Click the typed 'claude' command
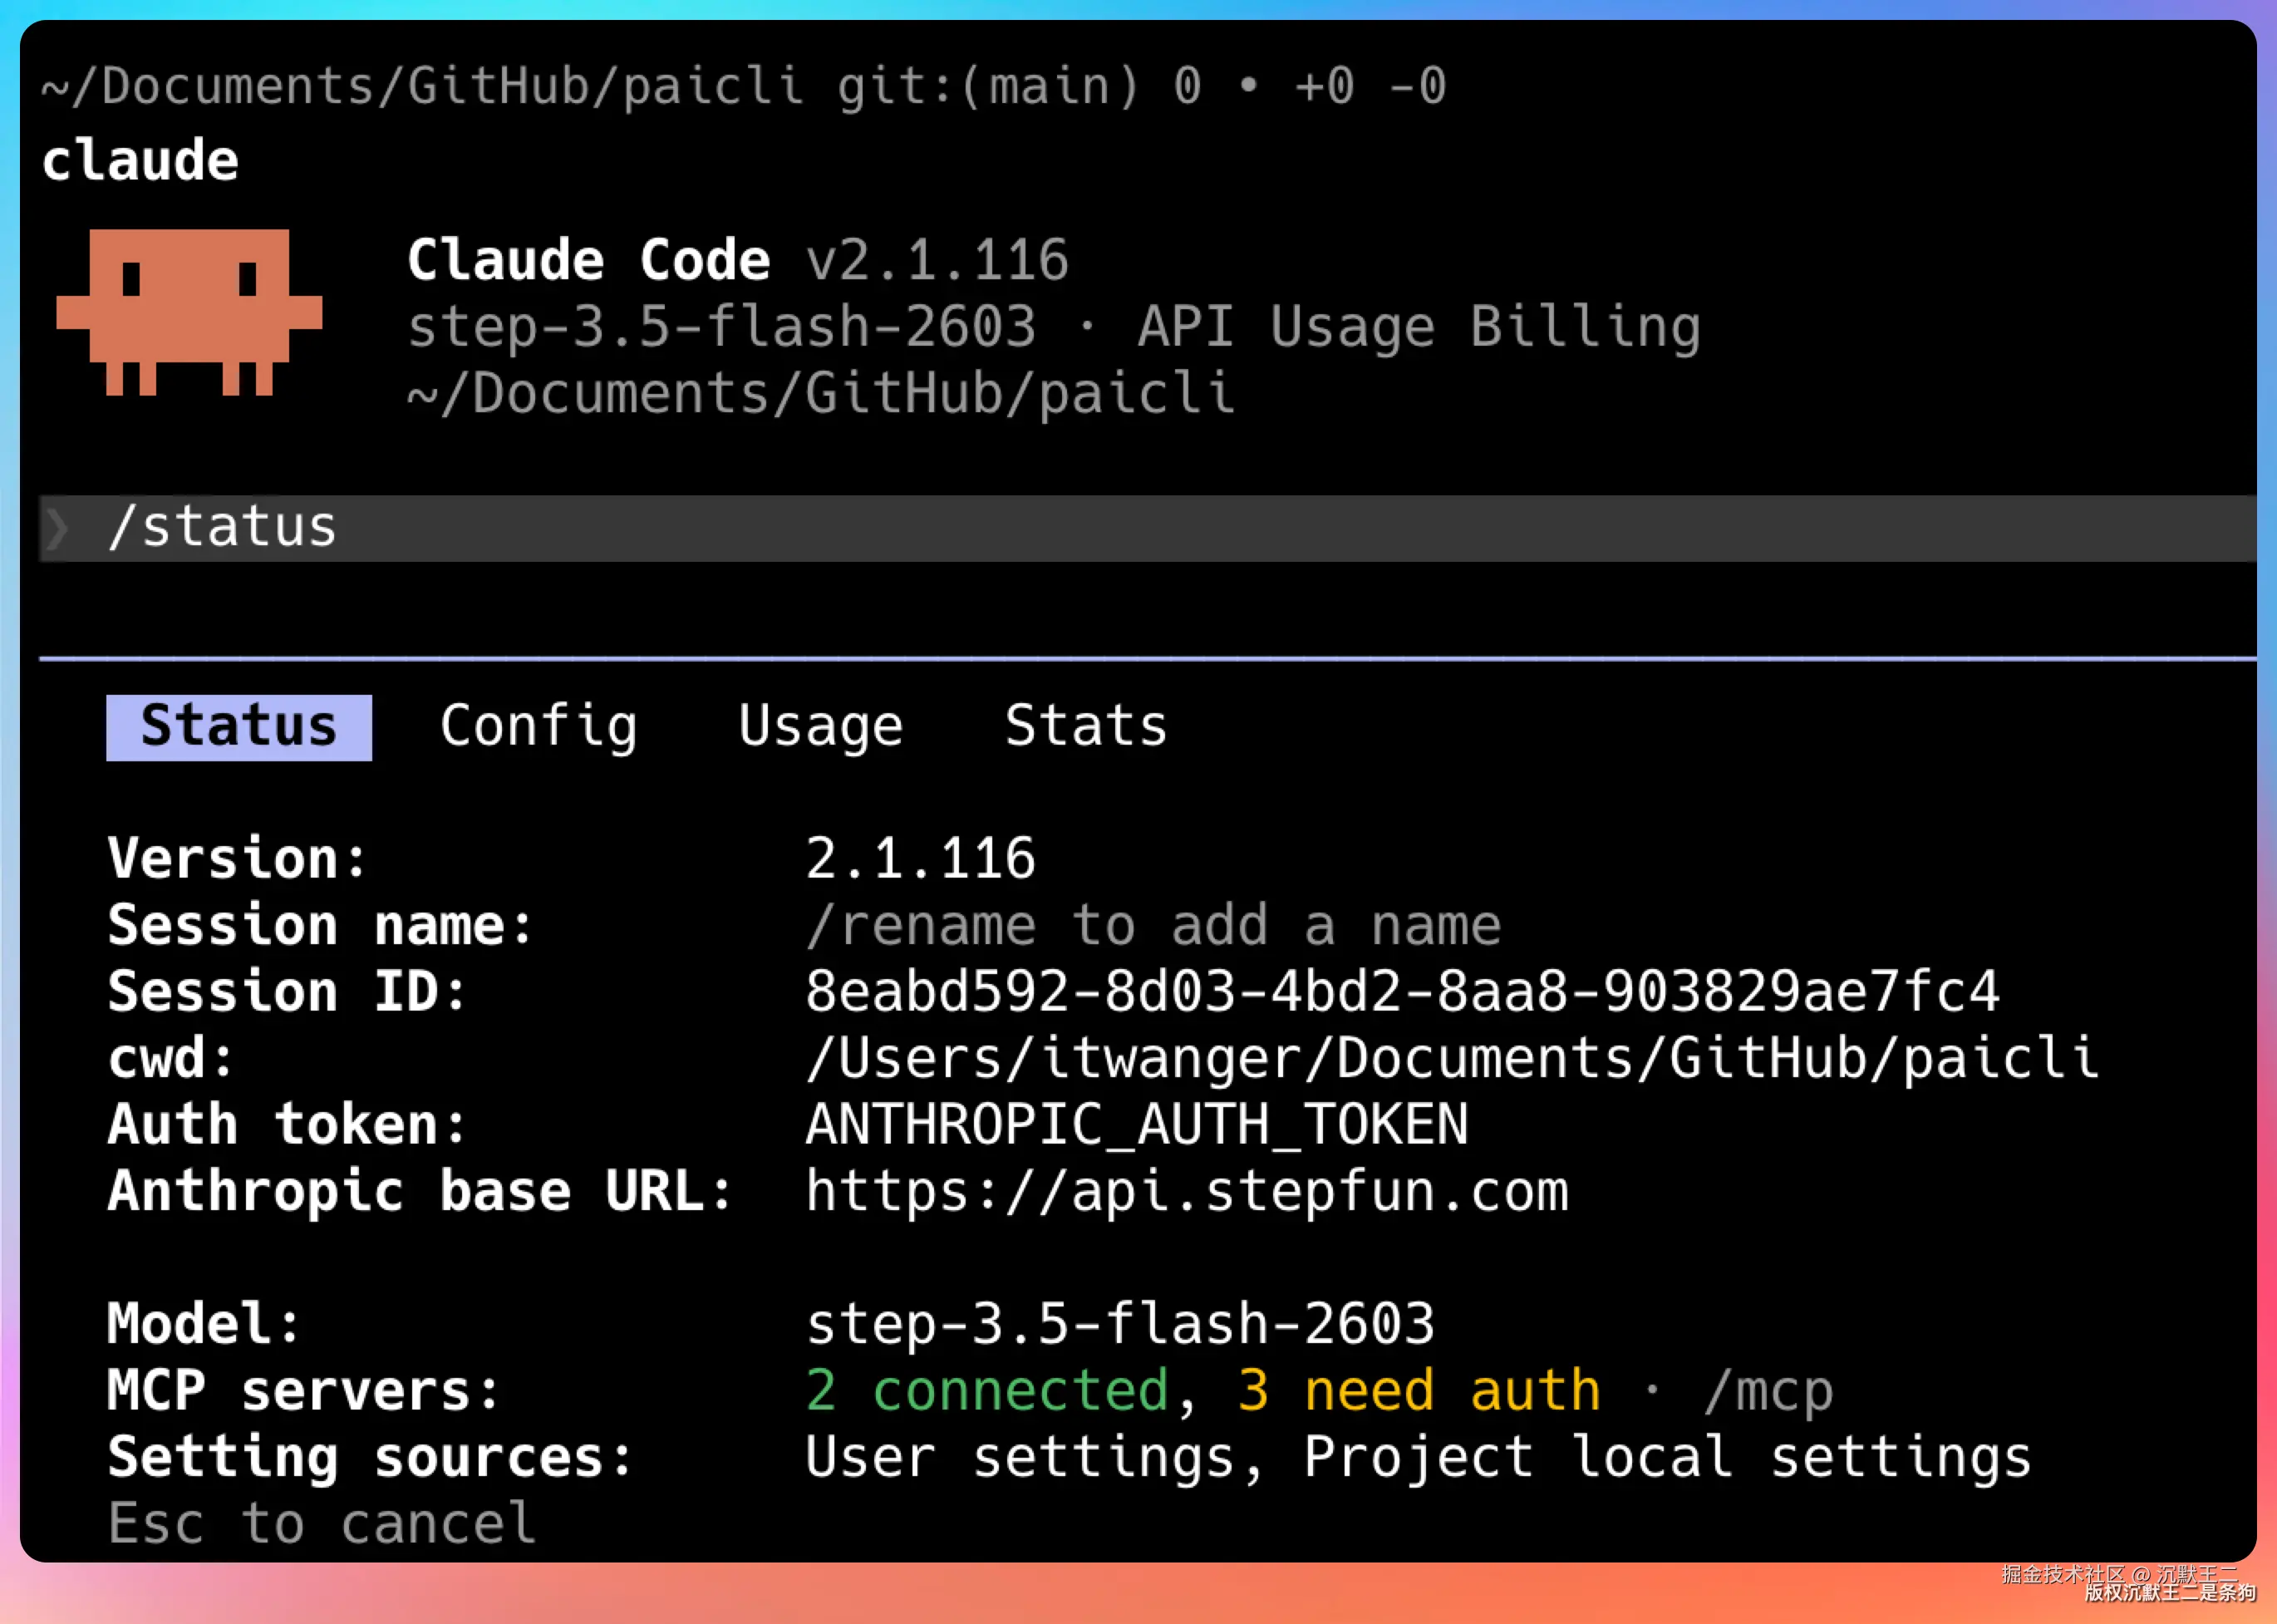Screen dimensions: 2277x1624 coord(140,161)
